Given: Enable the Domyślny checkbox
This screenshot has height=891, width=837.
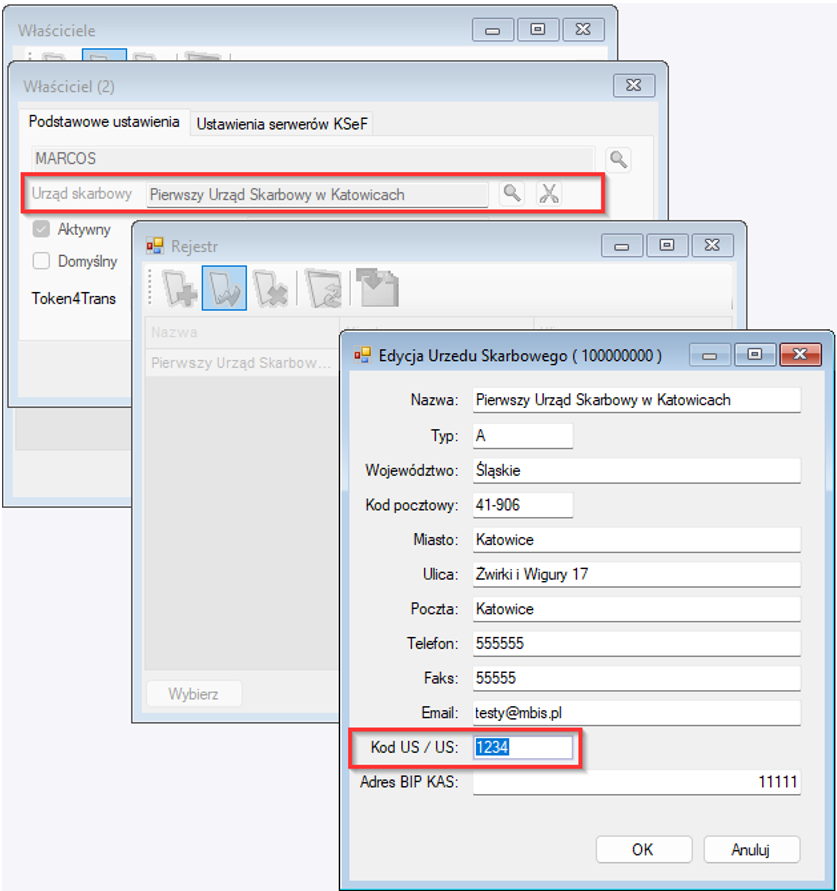Looking at the screenshot, I should [x=42, y=262].
